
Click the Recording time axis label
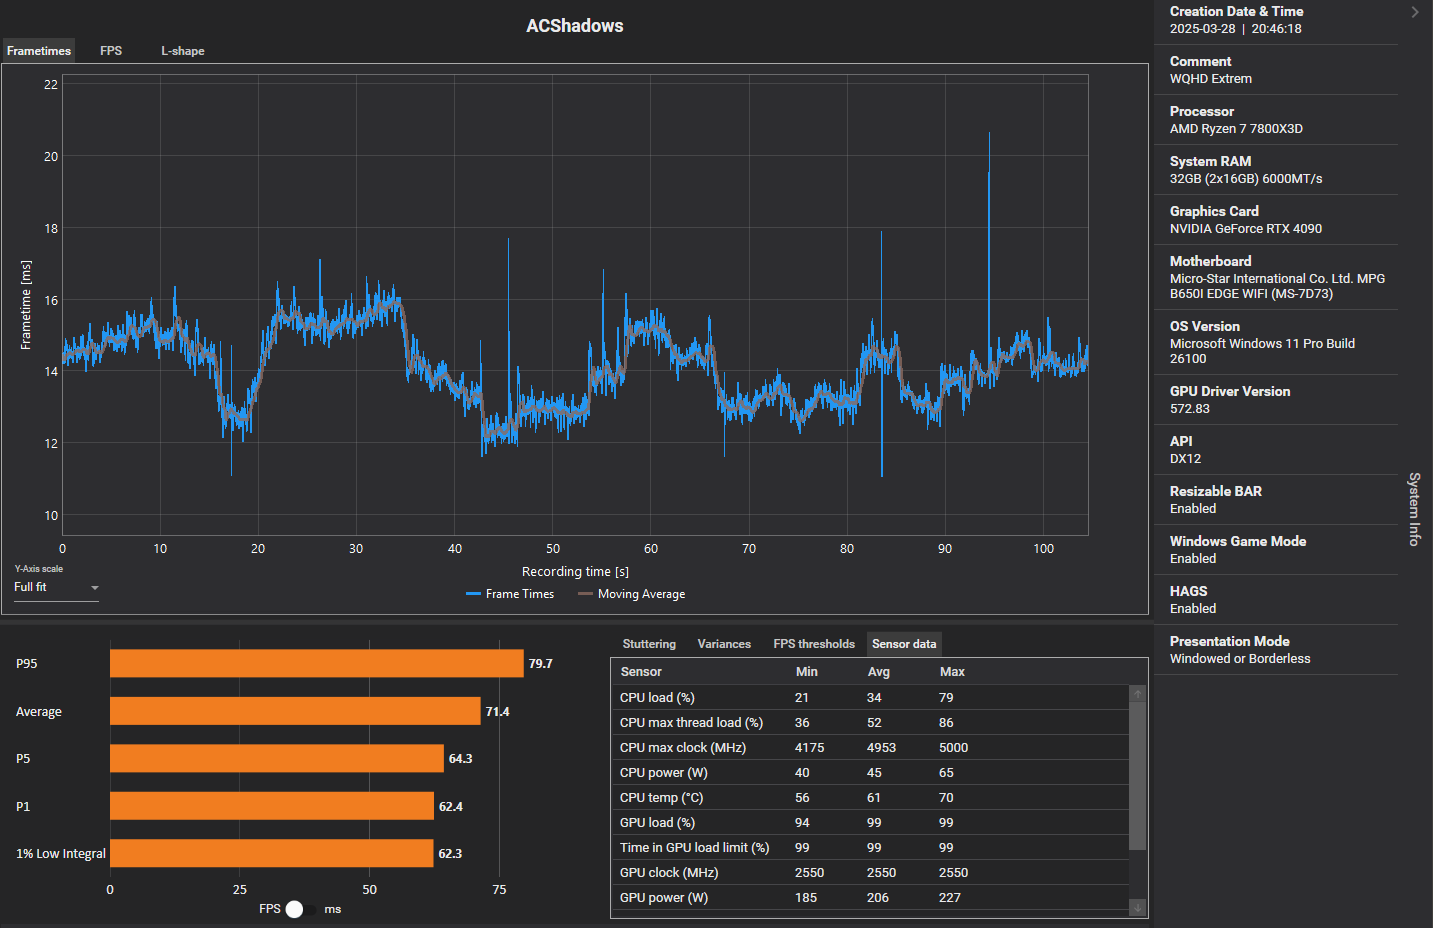pyautogui.click(x=575, y=572)
